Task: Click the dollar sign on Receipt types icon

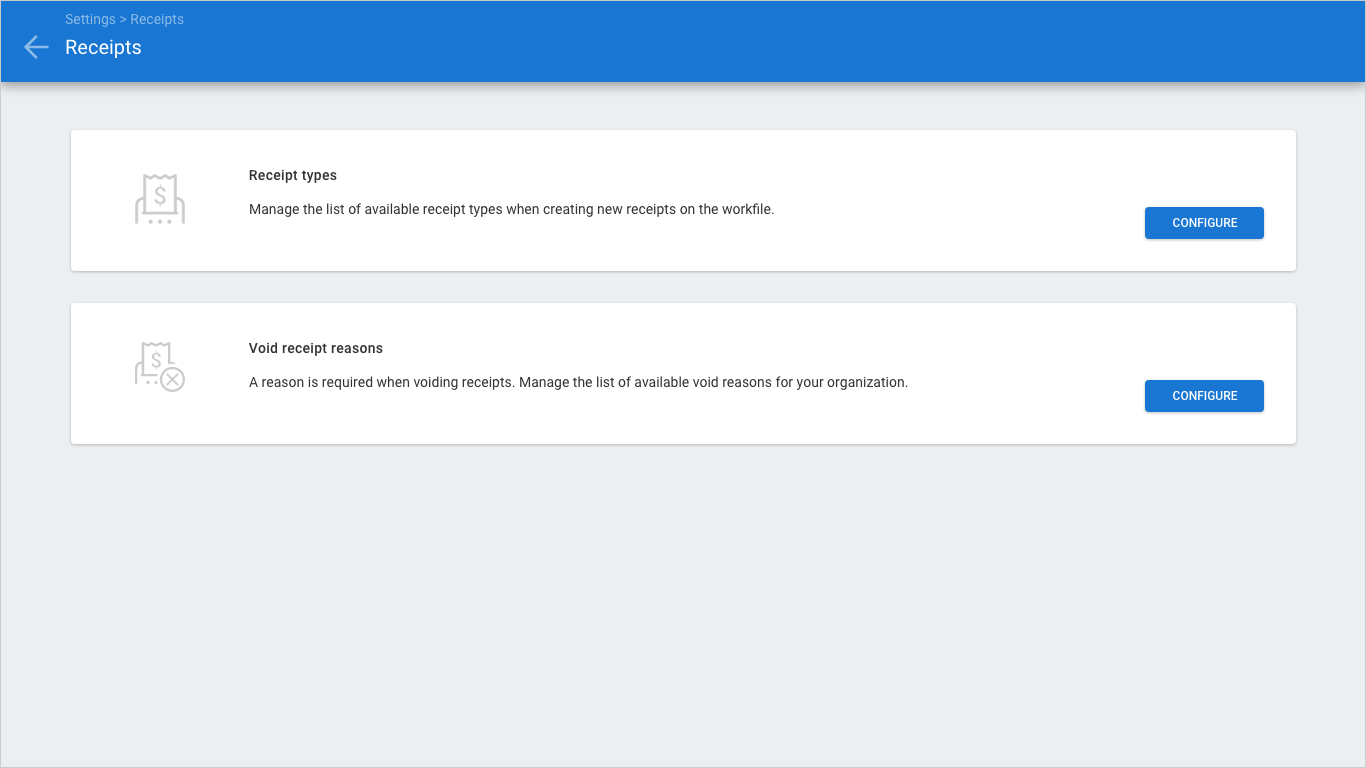Action: [x=160, y=194]
